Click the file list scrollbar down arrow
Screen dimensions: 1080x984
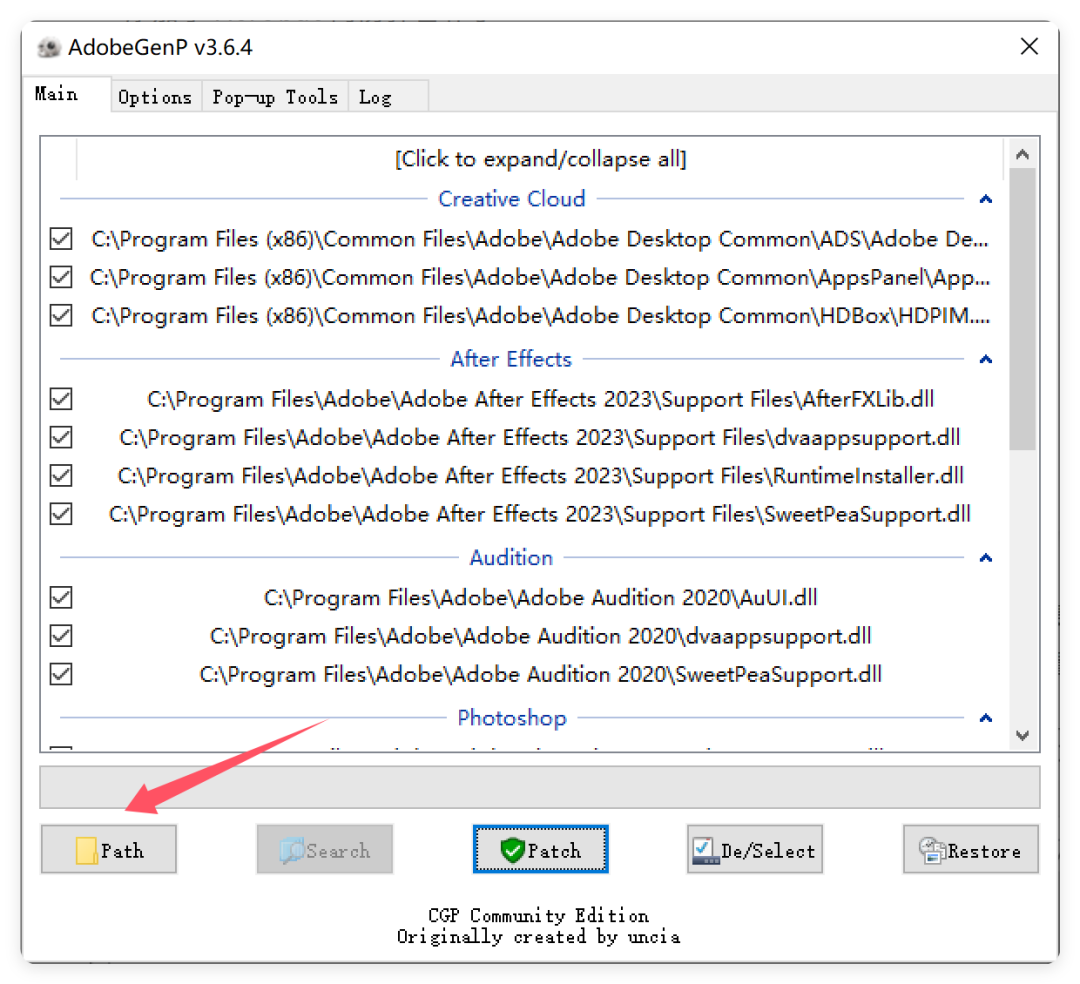tap(1022, 735)
